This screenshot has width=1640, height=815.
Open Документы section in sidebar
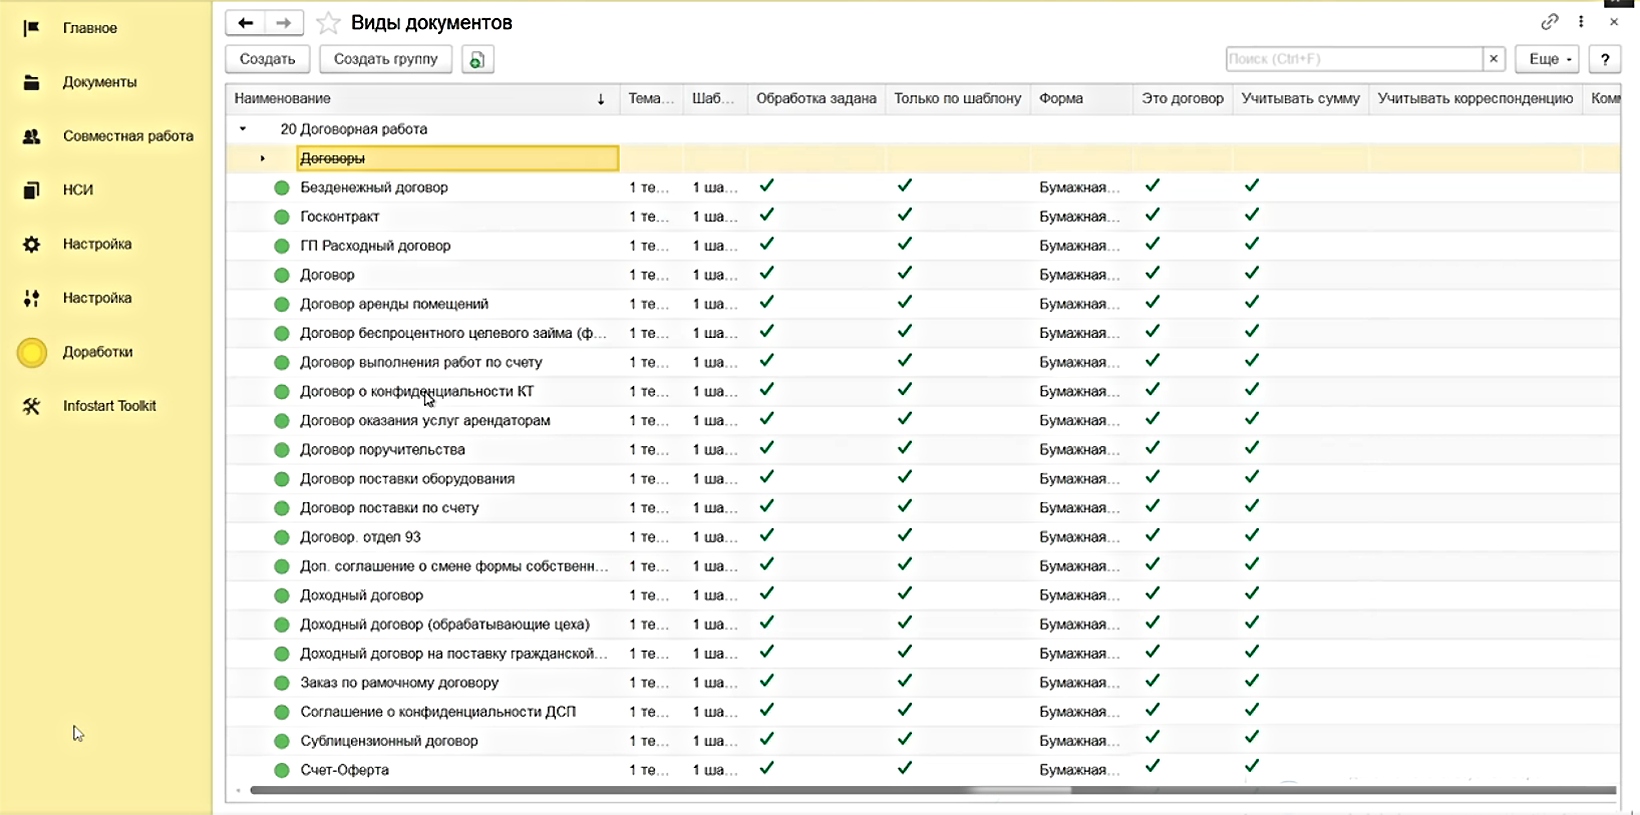coord(99,82)
